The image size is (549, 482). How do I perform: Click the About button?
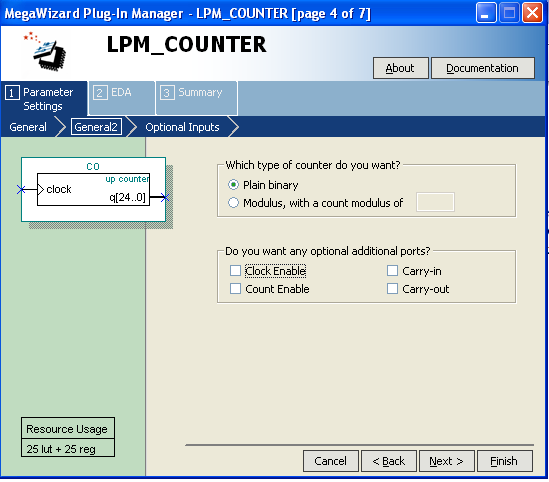(x=401, y=68)
